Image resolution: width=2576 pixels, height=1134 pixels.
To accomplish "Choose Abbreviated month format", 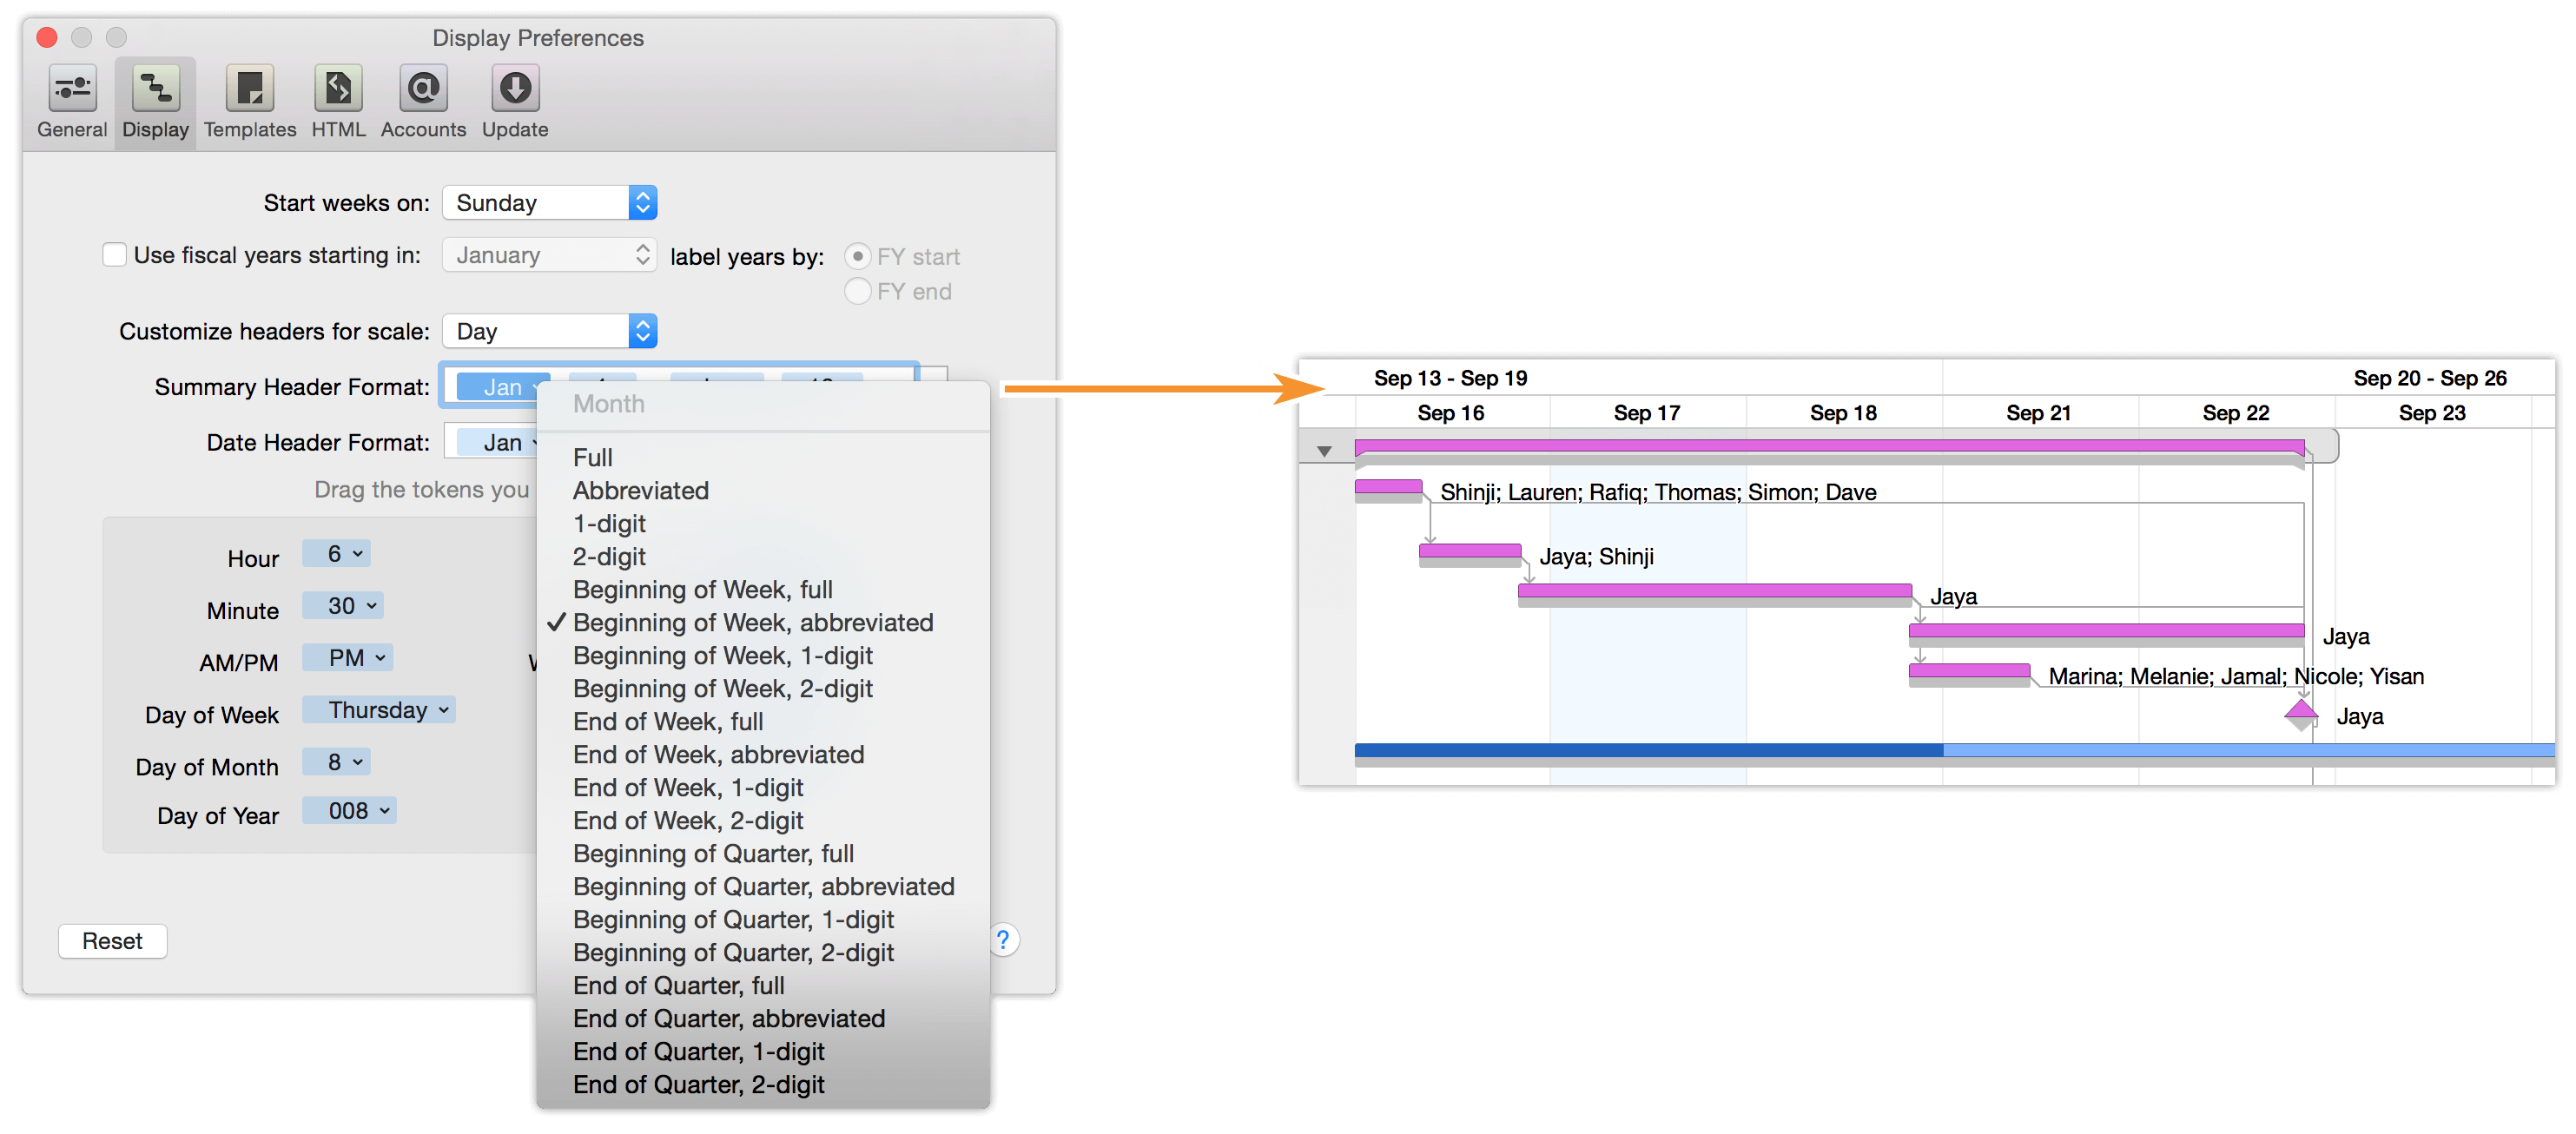I will tap(763, 490).
